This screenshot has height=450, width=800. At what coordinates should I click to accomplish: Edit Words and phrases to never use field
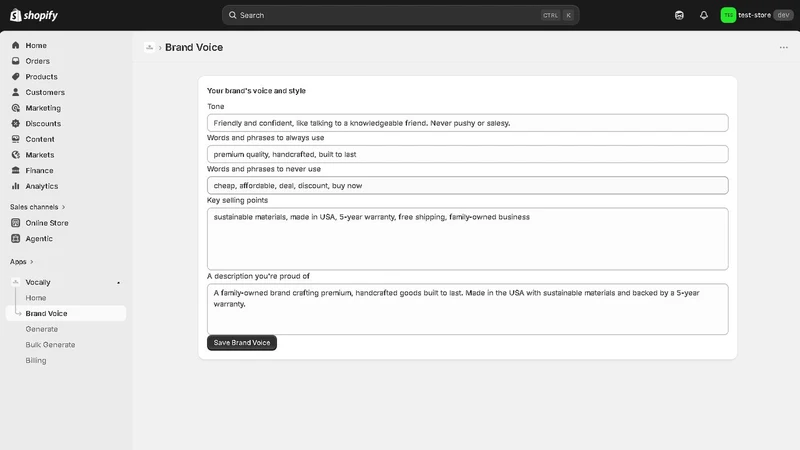point(467,185)
